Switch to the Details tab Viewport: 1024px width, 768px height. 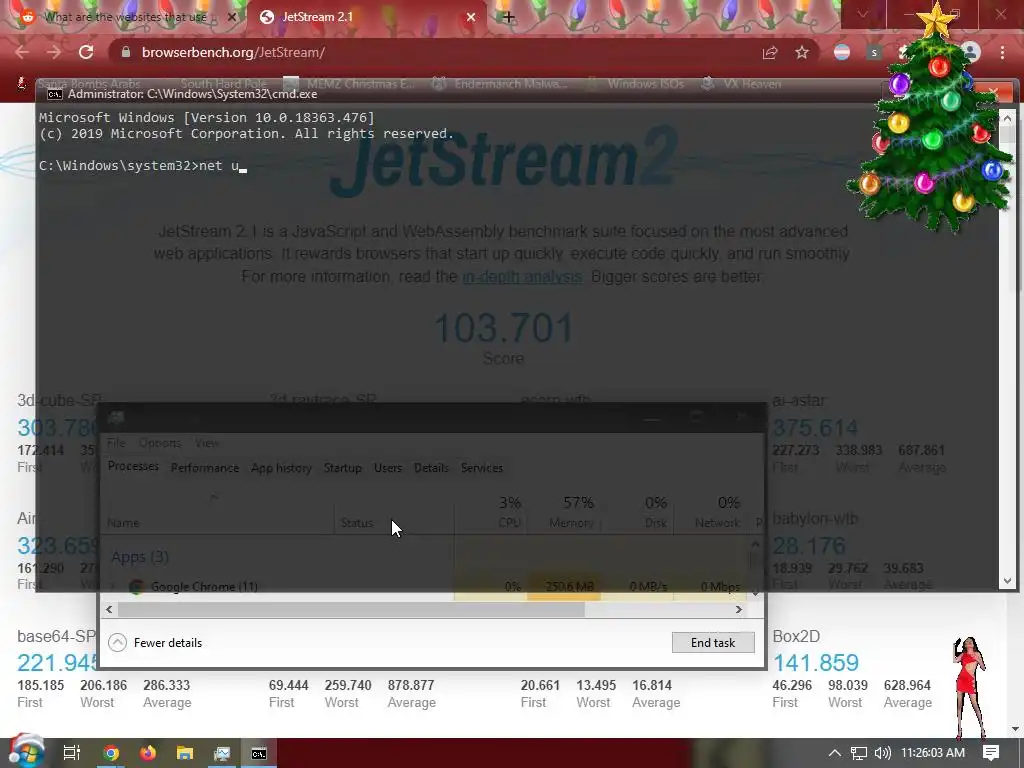pos(431,468)
